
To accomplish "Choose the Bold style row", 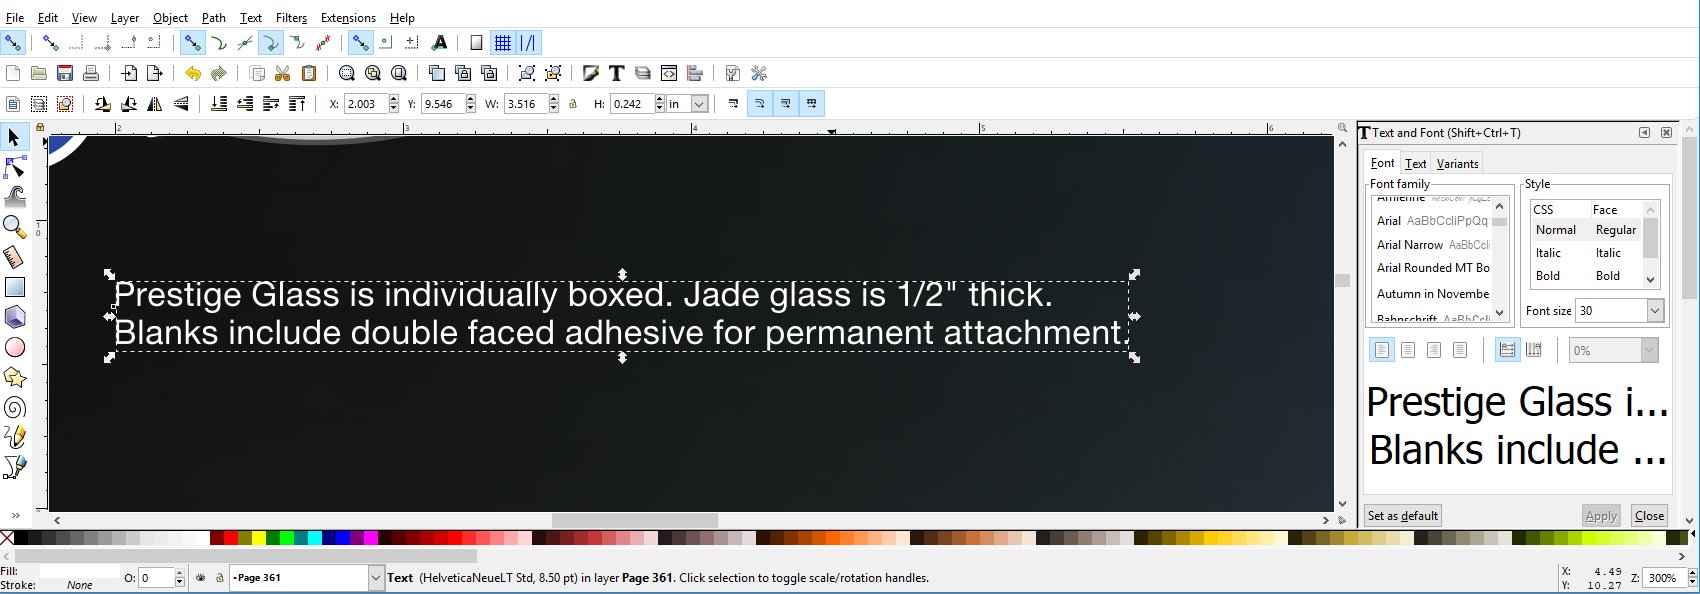I will [1586, 276].
